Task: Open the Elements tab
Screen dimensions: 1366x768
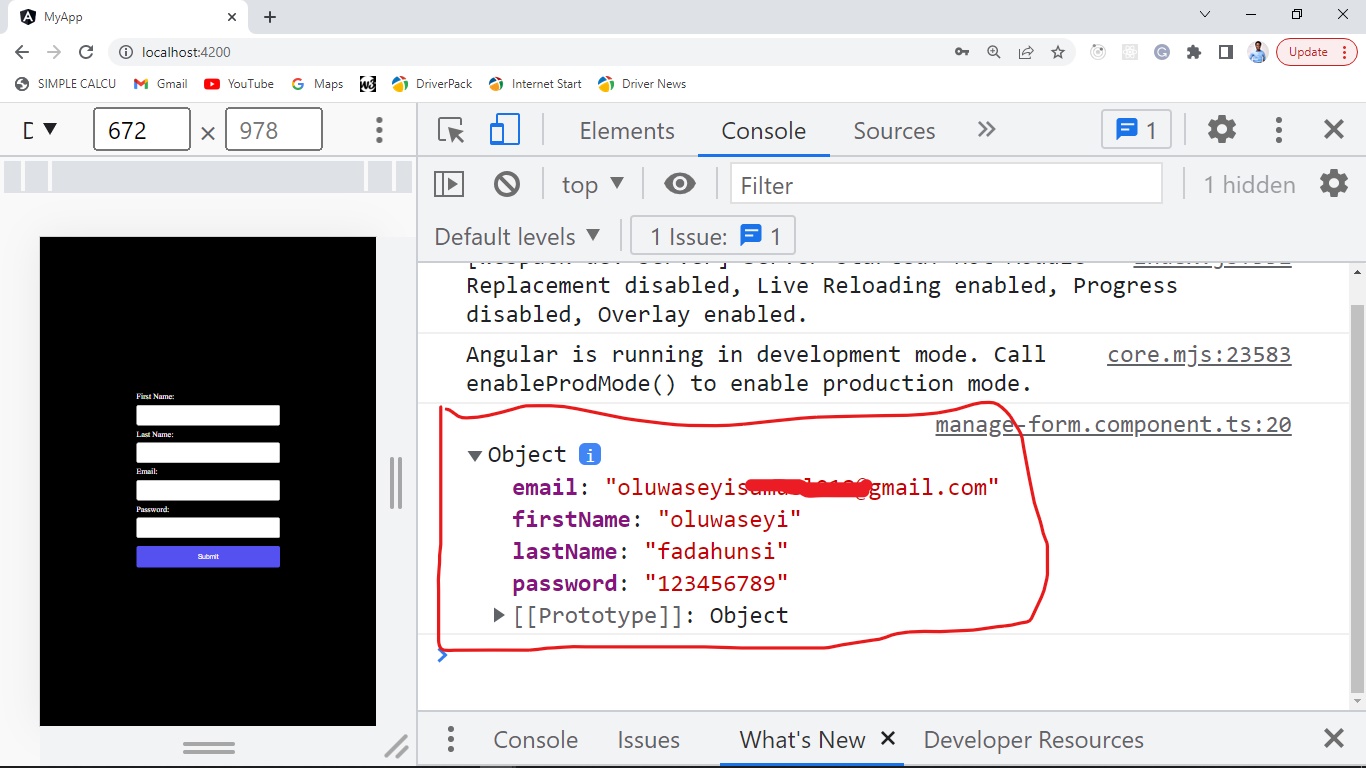Action: [627, 131]
